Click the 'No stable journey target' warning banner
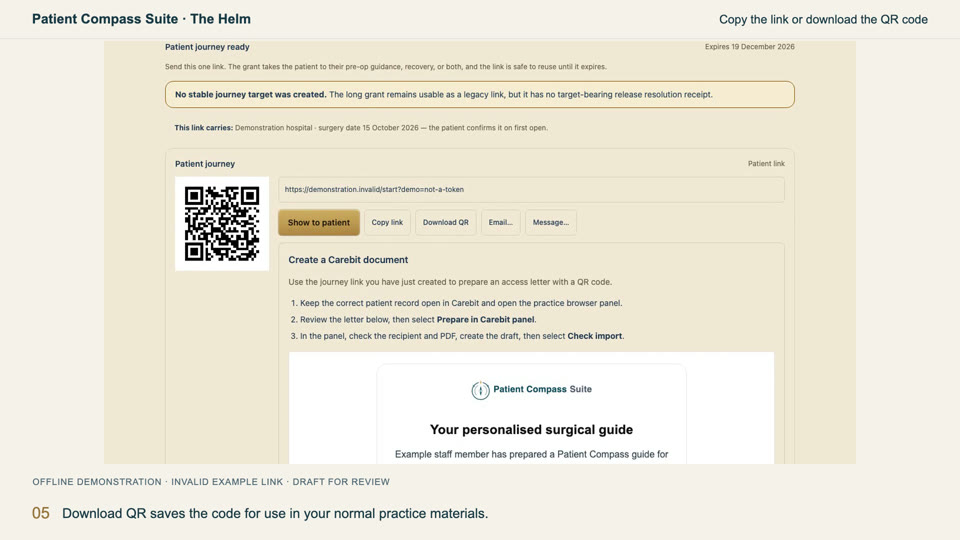The width and height of the screenshot is (960, 540). pyautogui.click(x=479, y=94)
